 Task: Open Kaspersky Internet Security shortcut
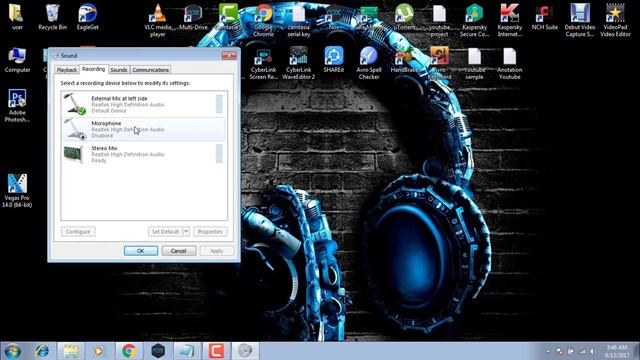coord(509,20)
